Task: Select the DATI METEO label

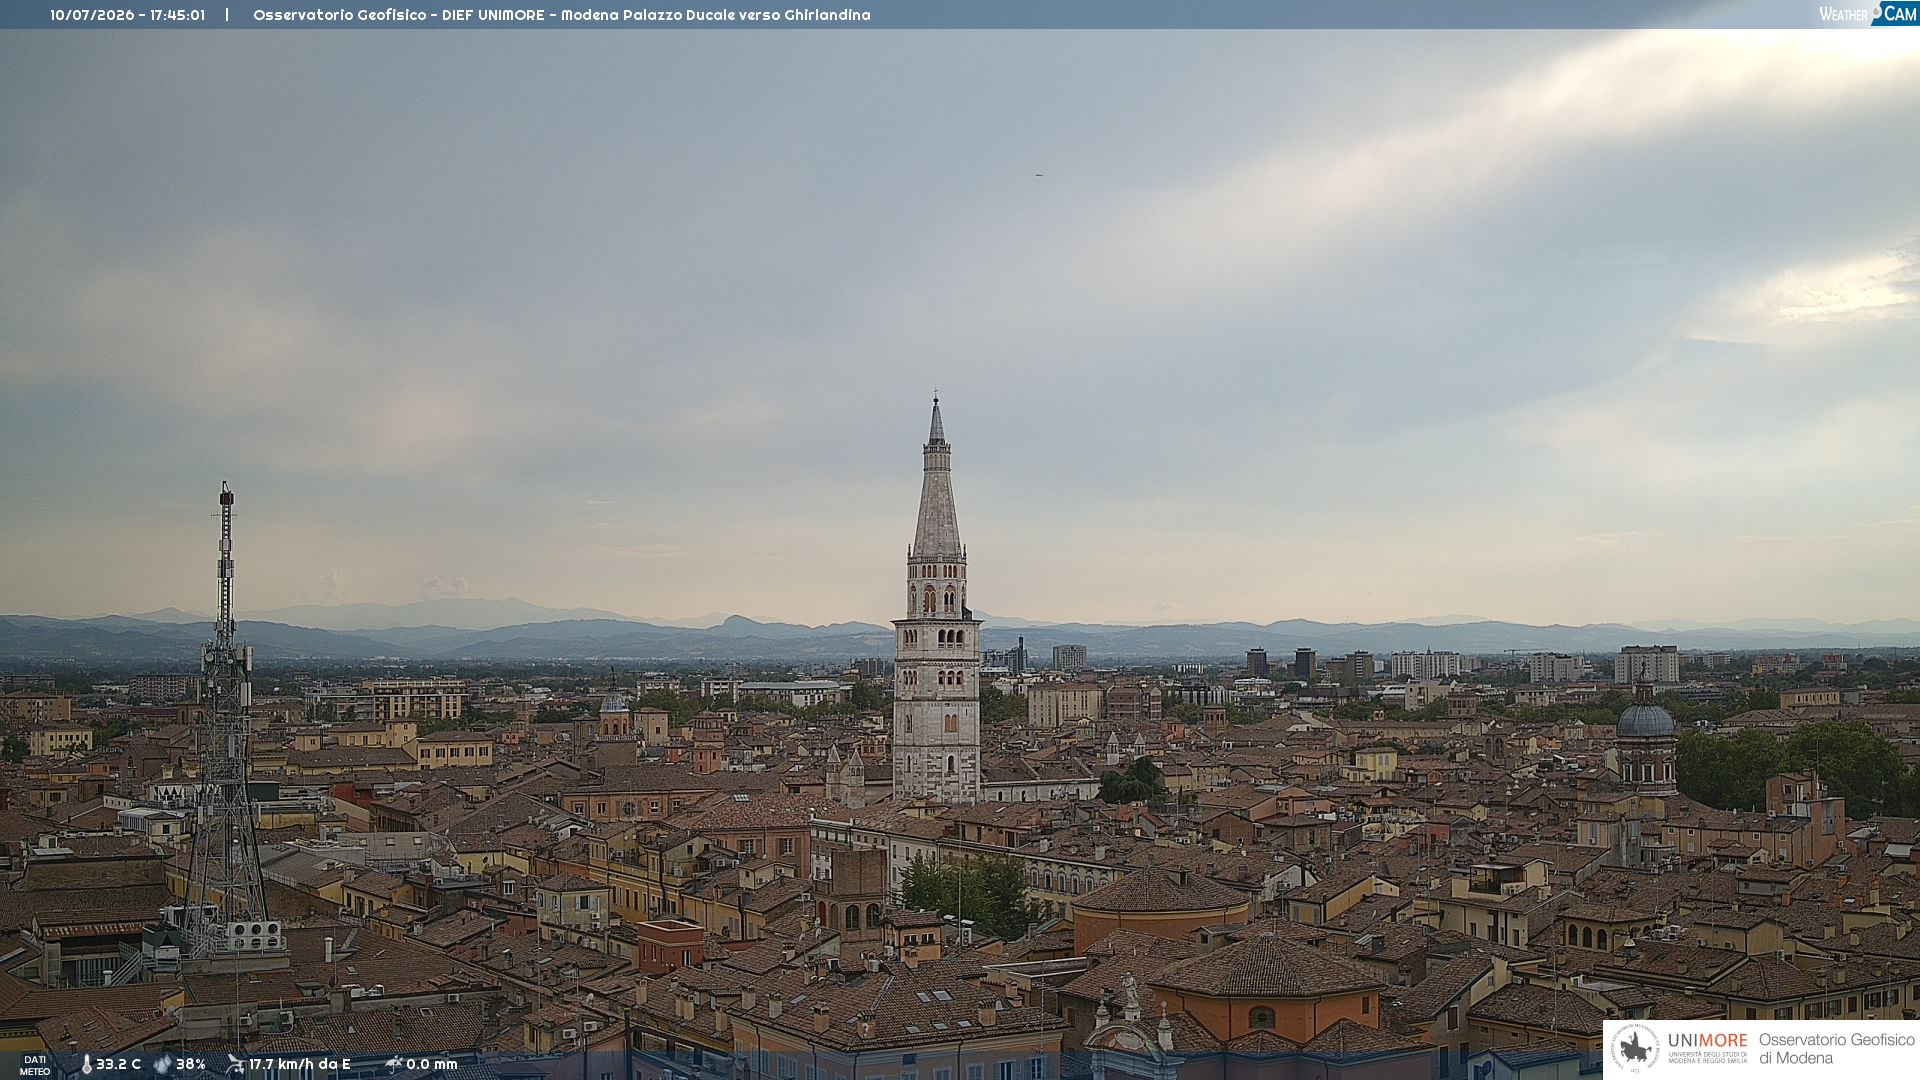Action: click(x=35, y=1065)
